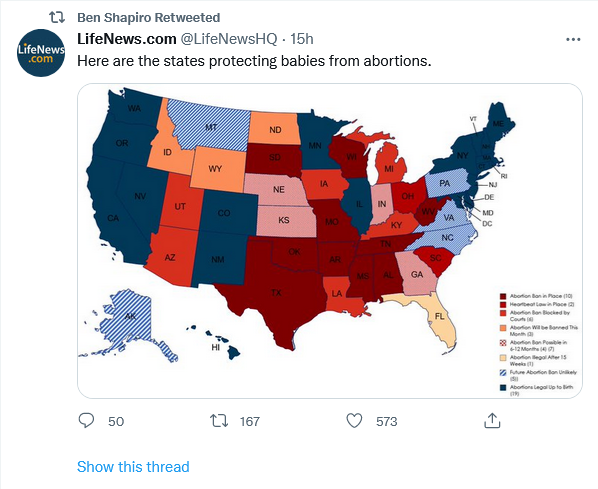This screenshot has width=598, height=489.
Task: Click the Florida state on the map
Action: [439, 317]
